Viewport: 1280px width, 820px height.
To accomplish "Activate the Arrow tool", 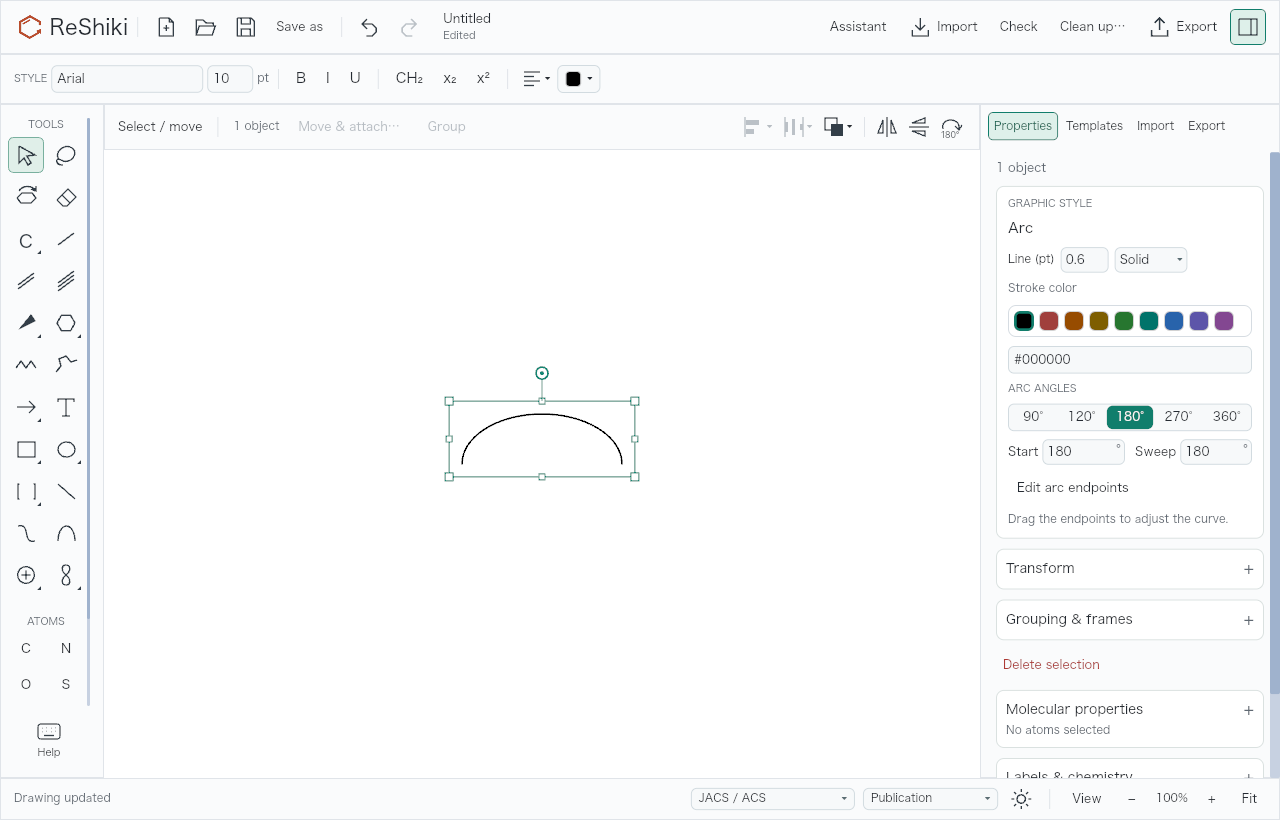I will click(26, 407).
